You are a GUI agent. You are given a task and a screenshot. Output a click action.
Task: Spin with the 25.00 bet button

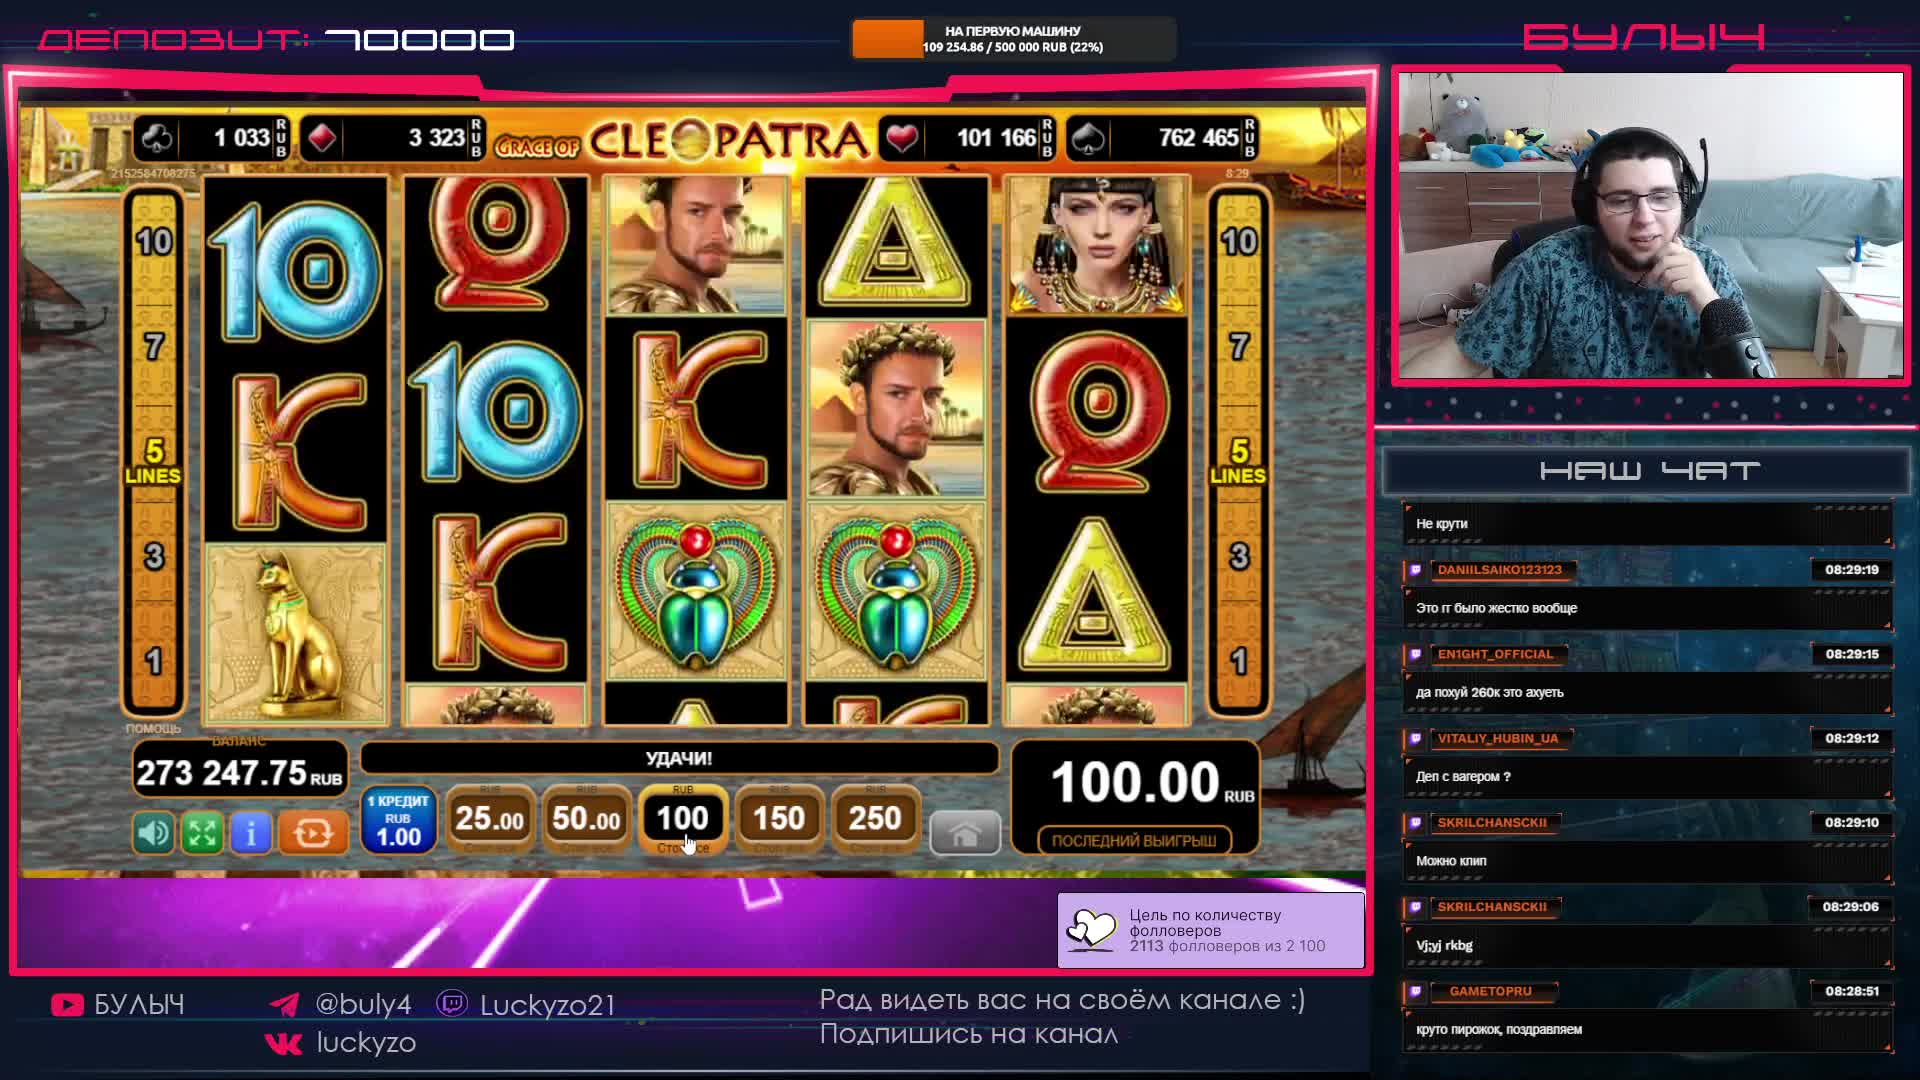[x=490, y=819]
